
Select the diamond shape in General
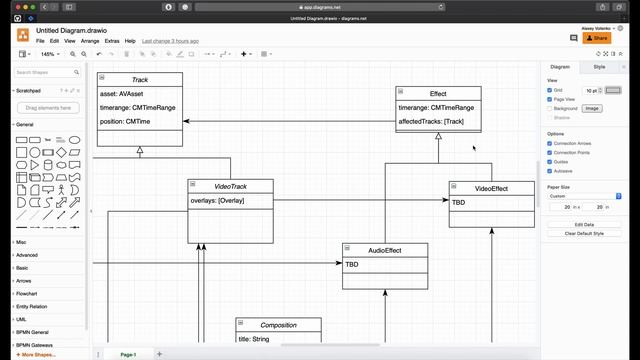[x=61, y=152]
